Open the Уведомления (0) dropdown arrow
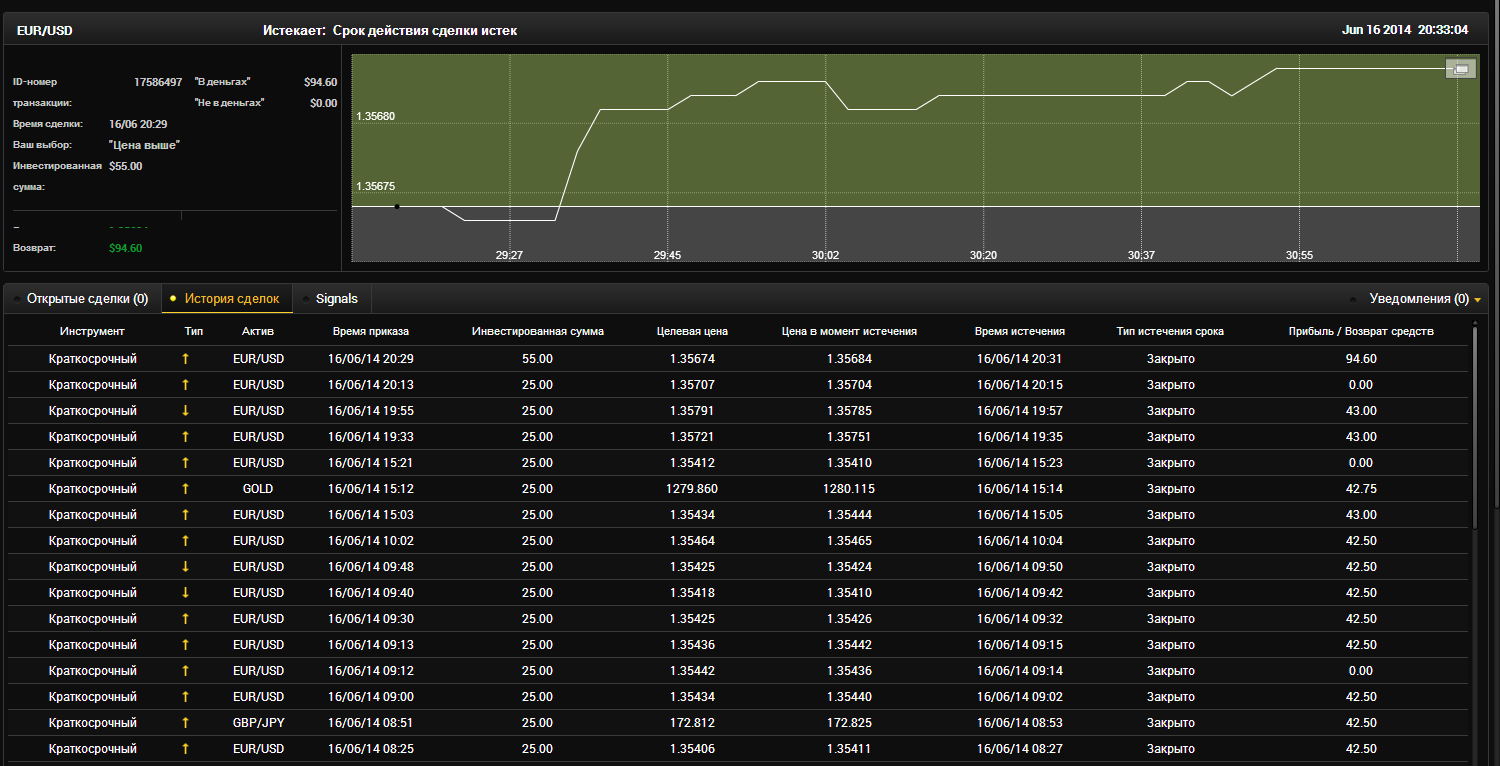The width and height of the screenshot is (1500, 766). pos(1477,299)
